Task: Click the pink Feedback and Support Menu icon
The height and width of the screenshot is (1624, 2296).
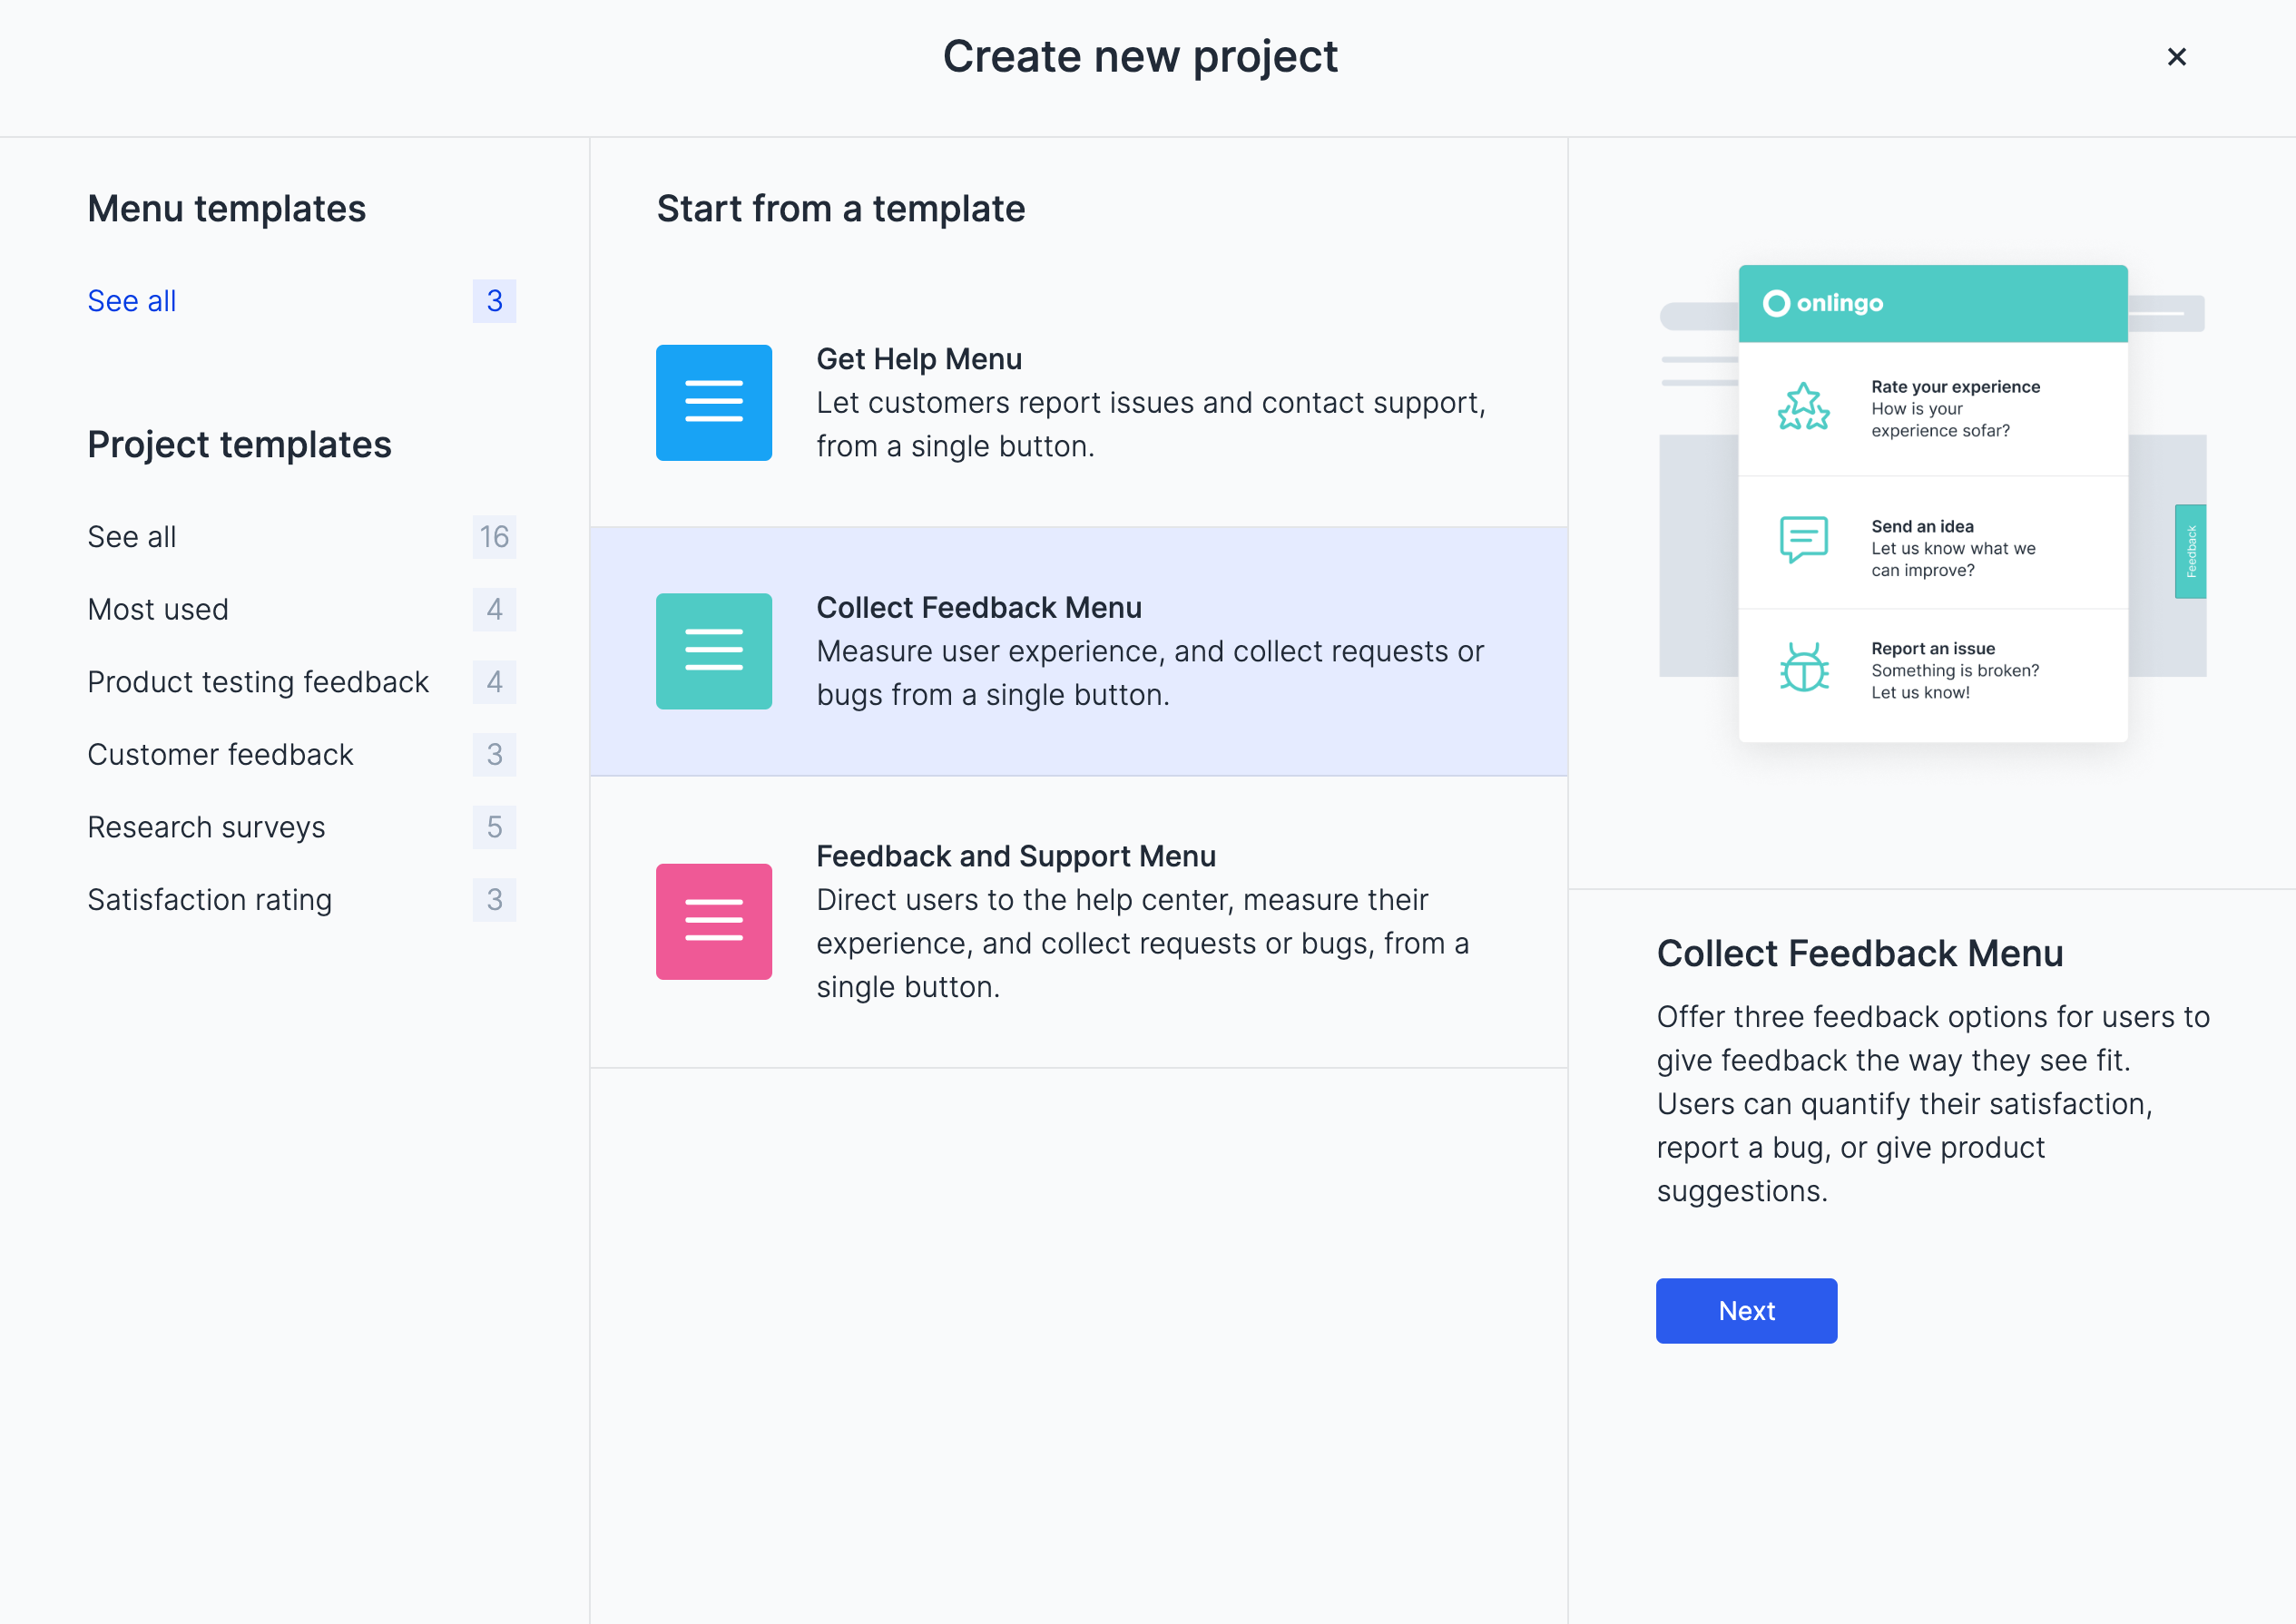Action: 713,921
